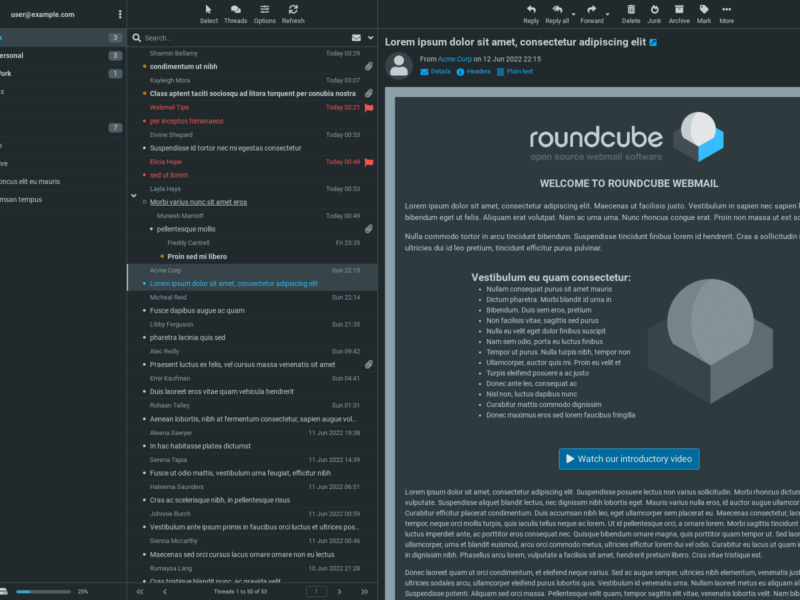Open the Forward dropdown arrow
Viewport: 800px width, 600px height.
coord(608,14)
